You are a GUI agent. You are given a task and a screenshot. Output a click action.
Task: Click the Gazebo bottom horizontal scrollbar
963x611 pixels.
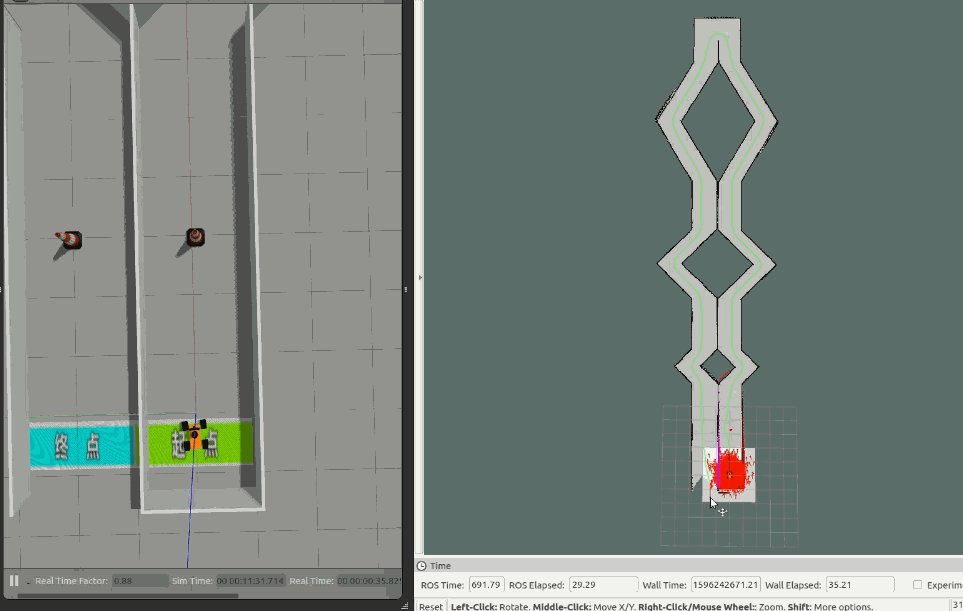[128, 595]
